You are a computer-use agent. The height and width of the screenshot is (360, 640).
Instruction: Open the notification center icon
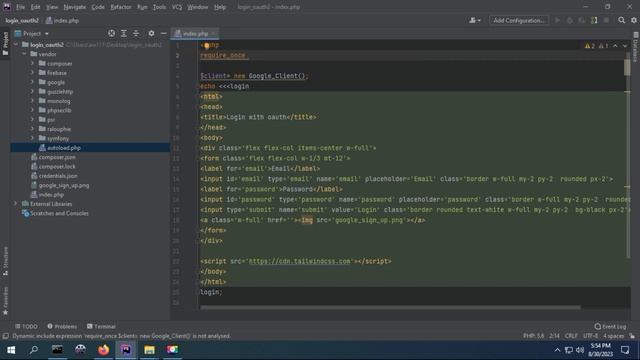click(x=625, y=350)
